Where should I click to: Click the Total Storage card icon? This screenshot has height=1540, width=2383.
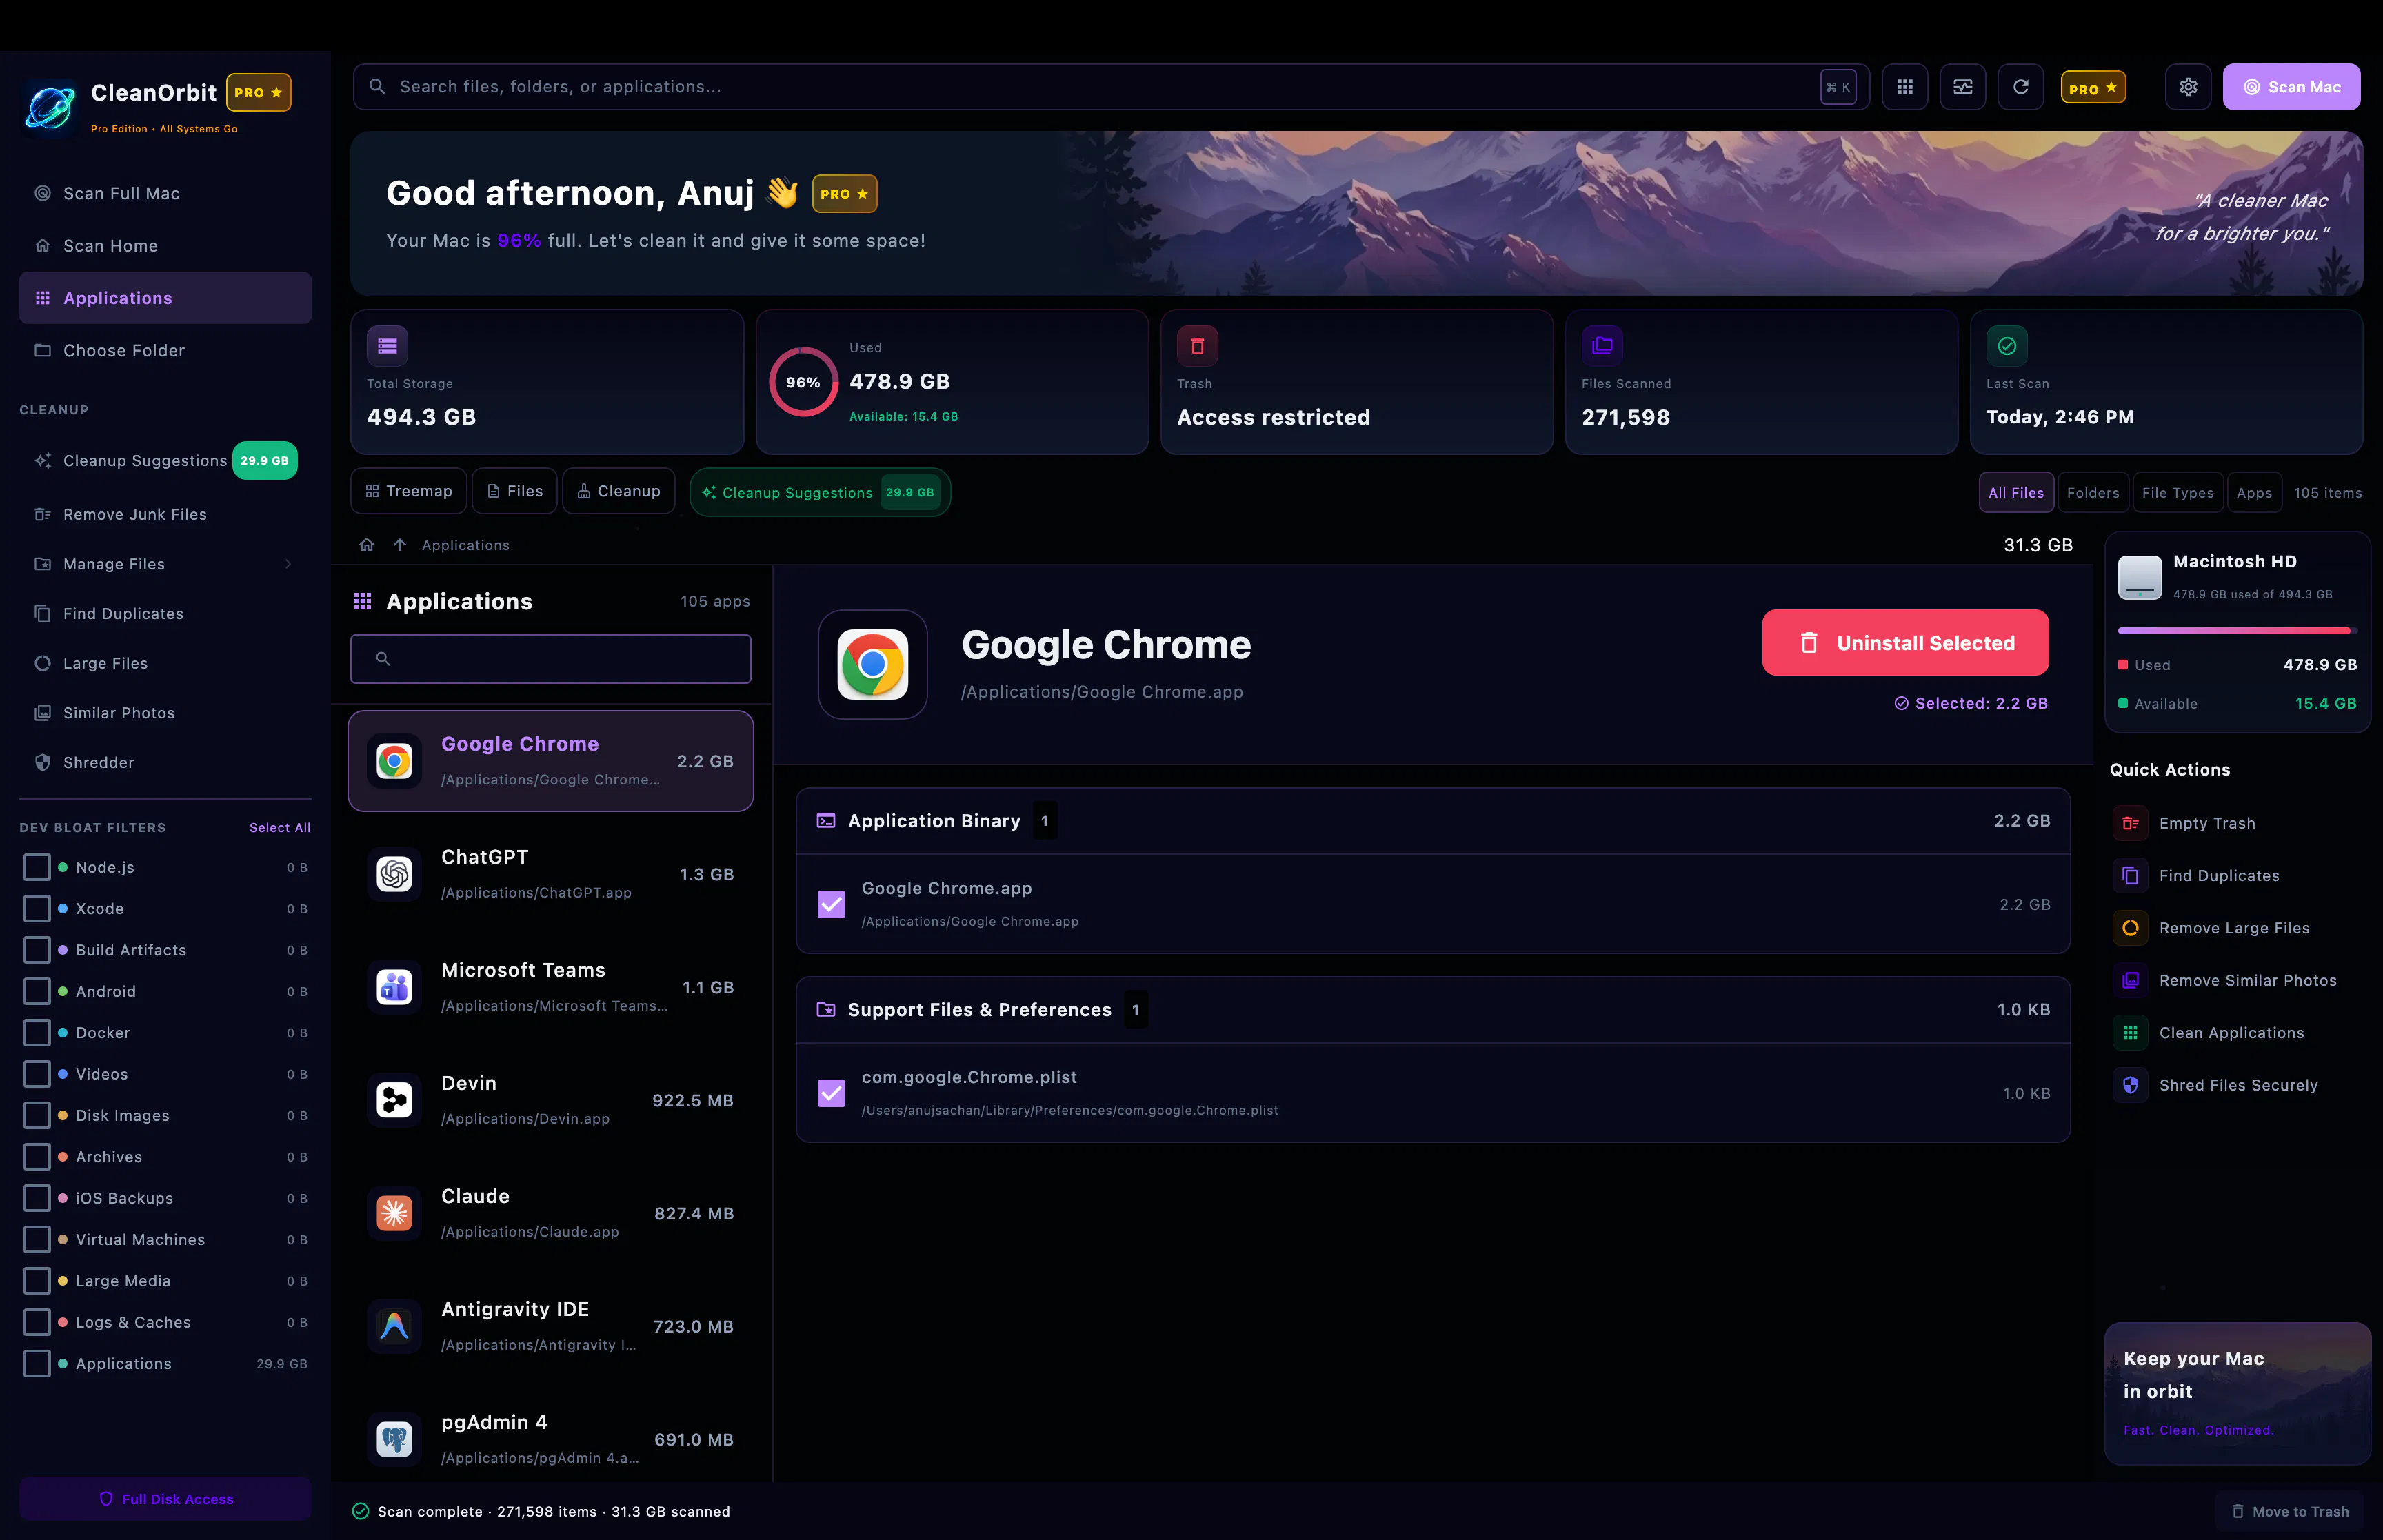387,346
